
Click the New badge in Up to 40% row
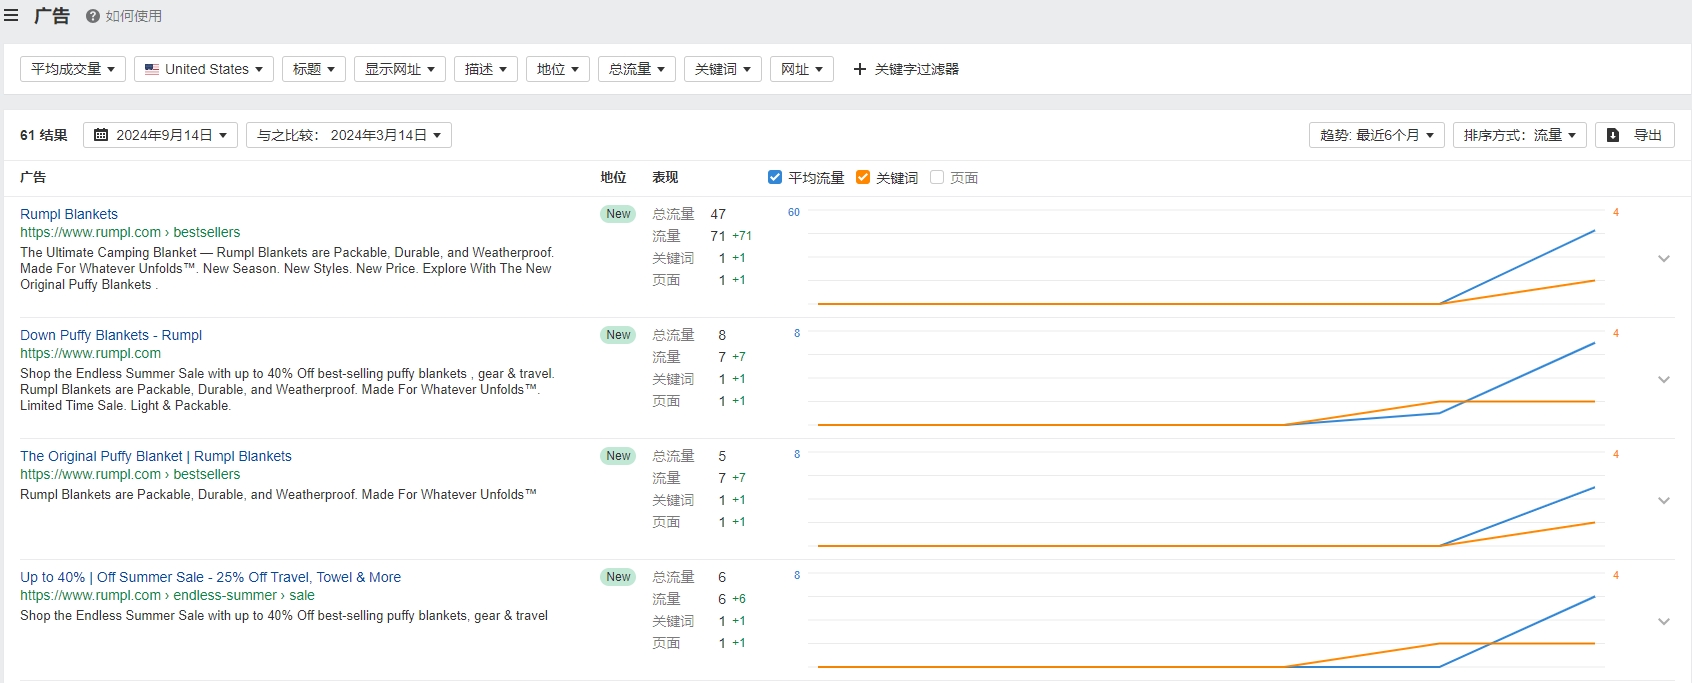(618, 577)
